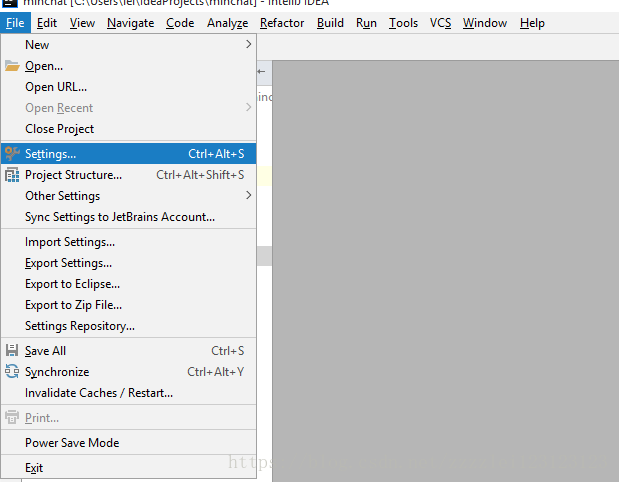The height and width of the screenshot is (482, 619).
Task: Click the left arrow behind the menu
Action: [261, 71]
